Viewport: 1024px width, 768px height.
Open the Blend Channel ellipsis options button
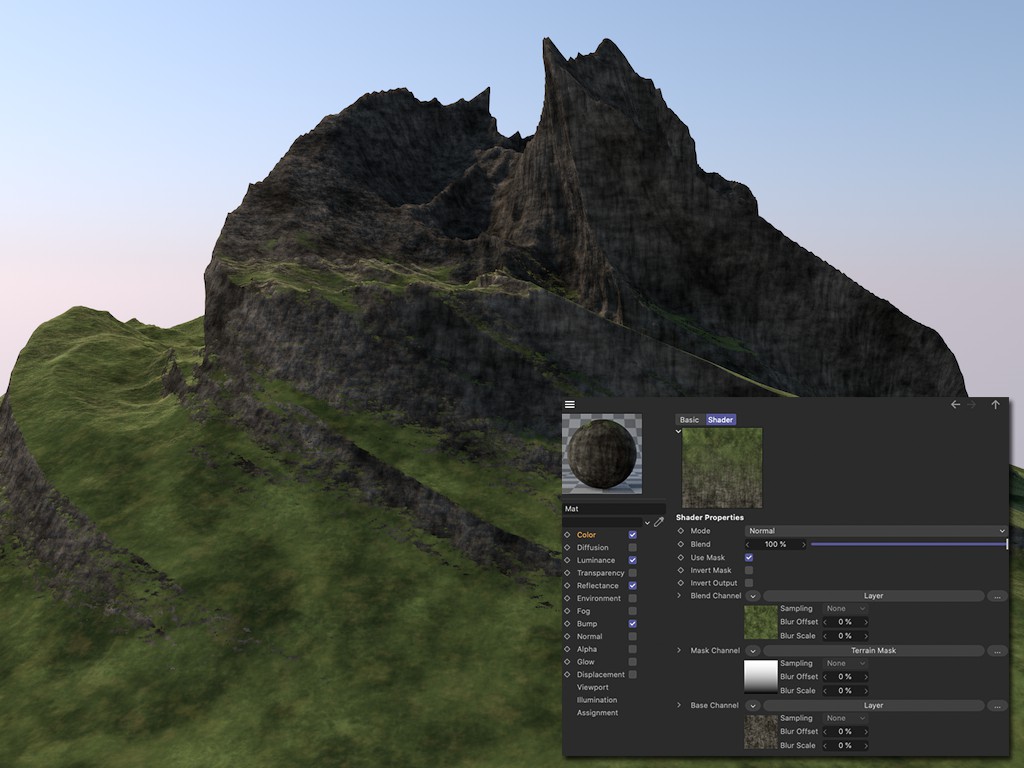(997, 596)
